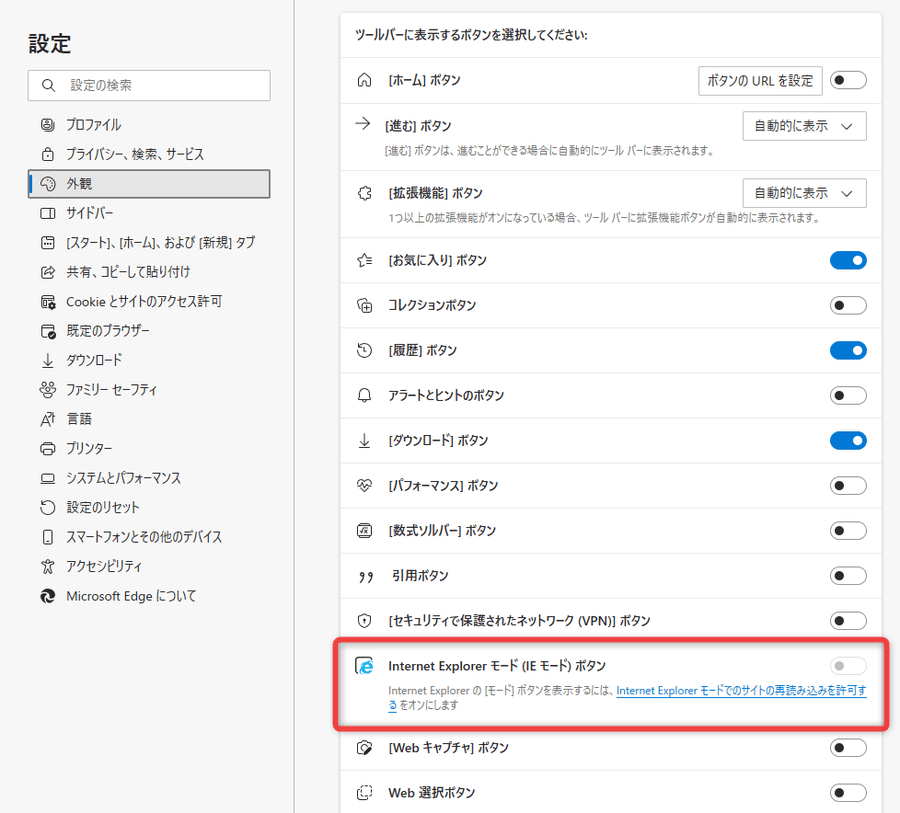The width and height of the screenshot is (900, 813).
Task: Click the star icon beside お気に入り ボタン
Action: tap(364, 261)
